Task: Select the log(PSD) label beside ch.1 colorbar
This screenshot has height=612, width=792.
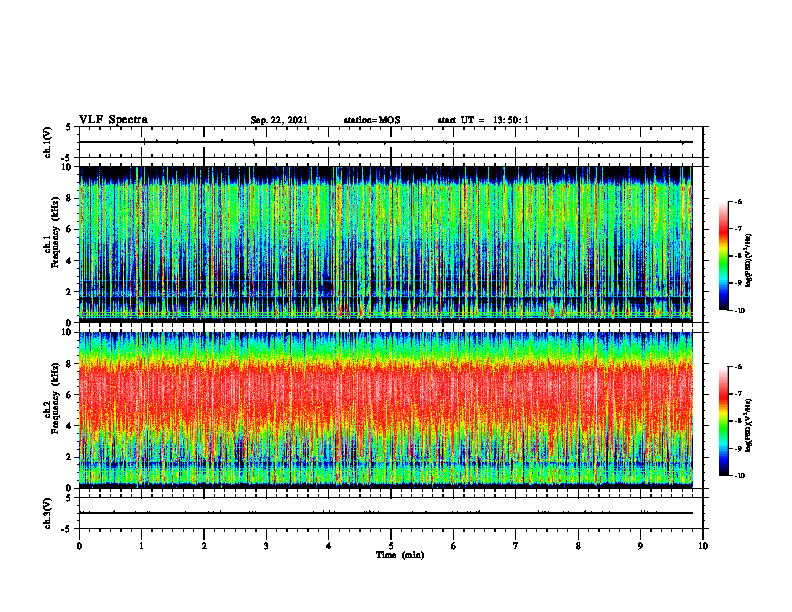Action: 749,261
